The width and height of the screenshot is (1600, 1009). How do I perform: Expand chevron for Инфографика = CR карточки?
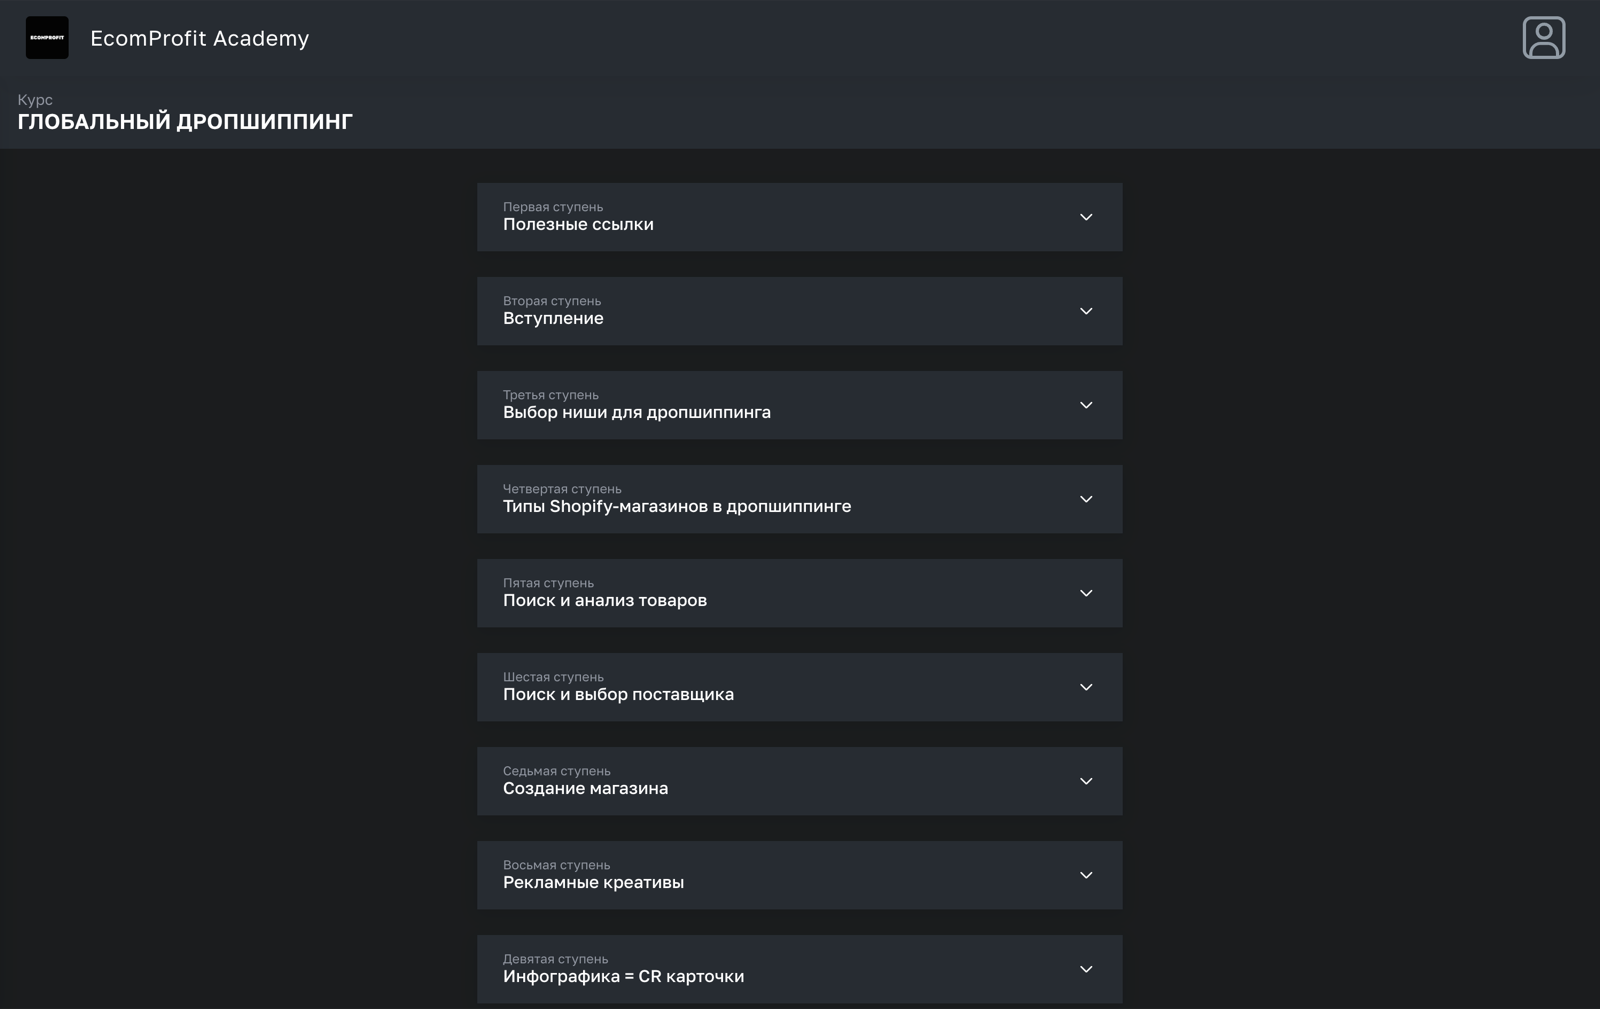tap(1086, 969)
